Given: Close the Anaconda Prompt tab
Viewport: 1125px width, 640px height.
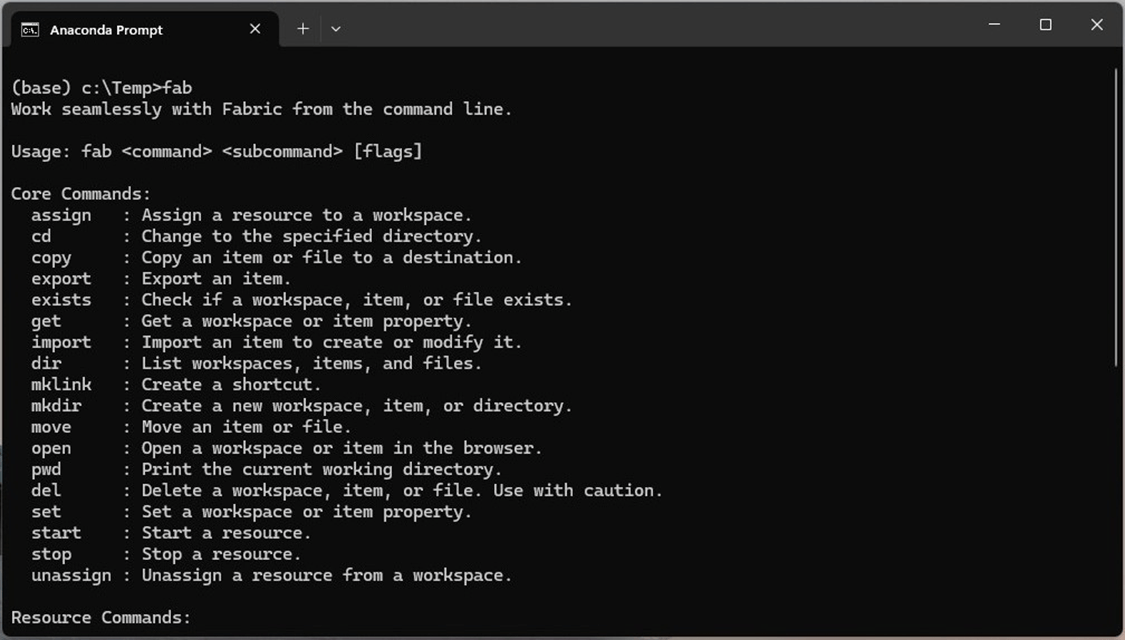Looking at the screenshot, I should 255,29.
